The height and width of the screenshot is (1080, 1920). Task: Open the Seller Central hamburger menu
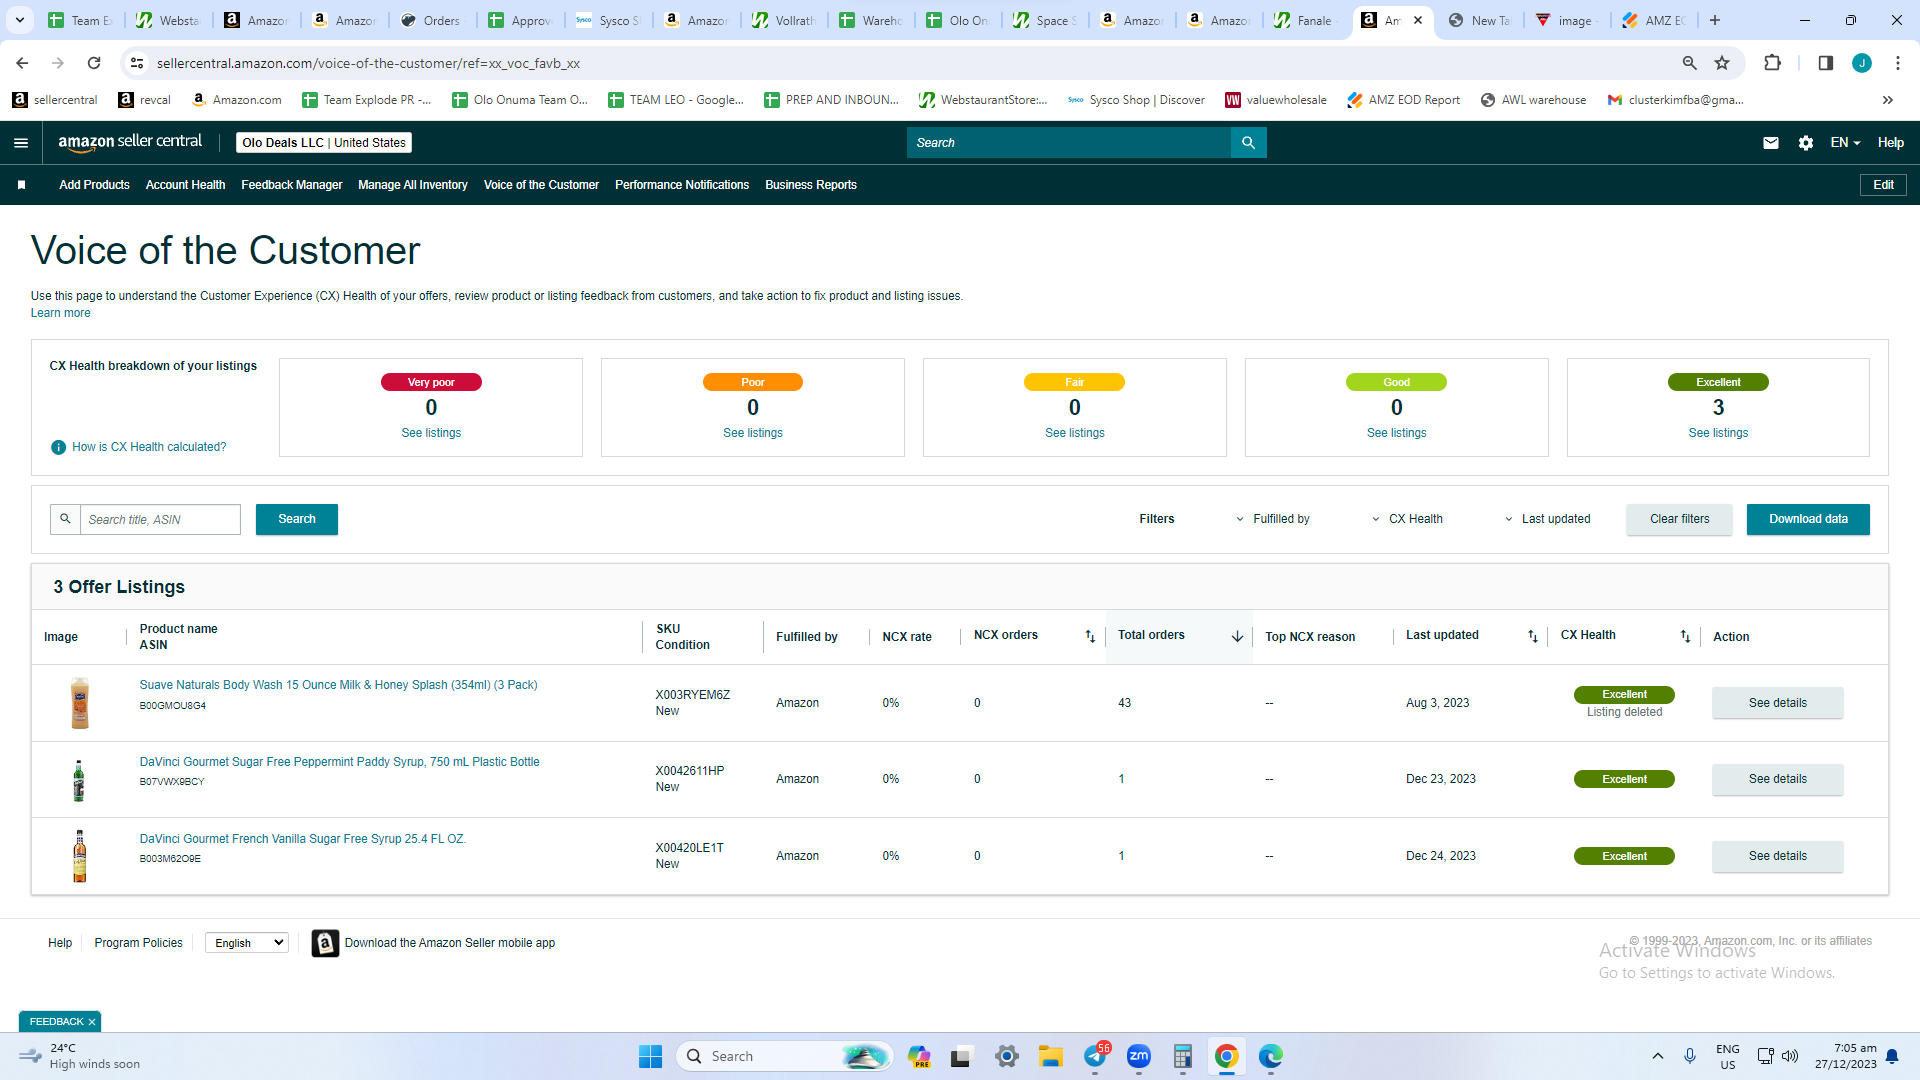[21, 143]
